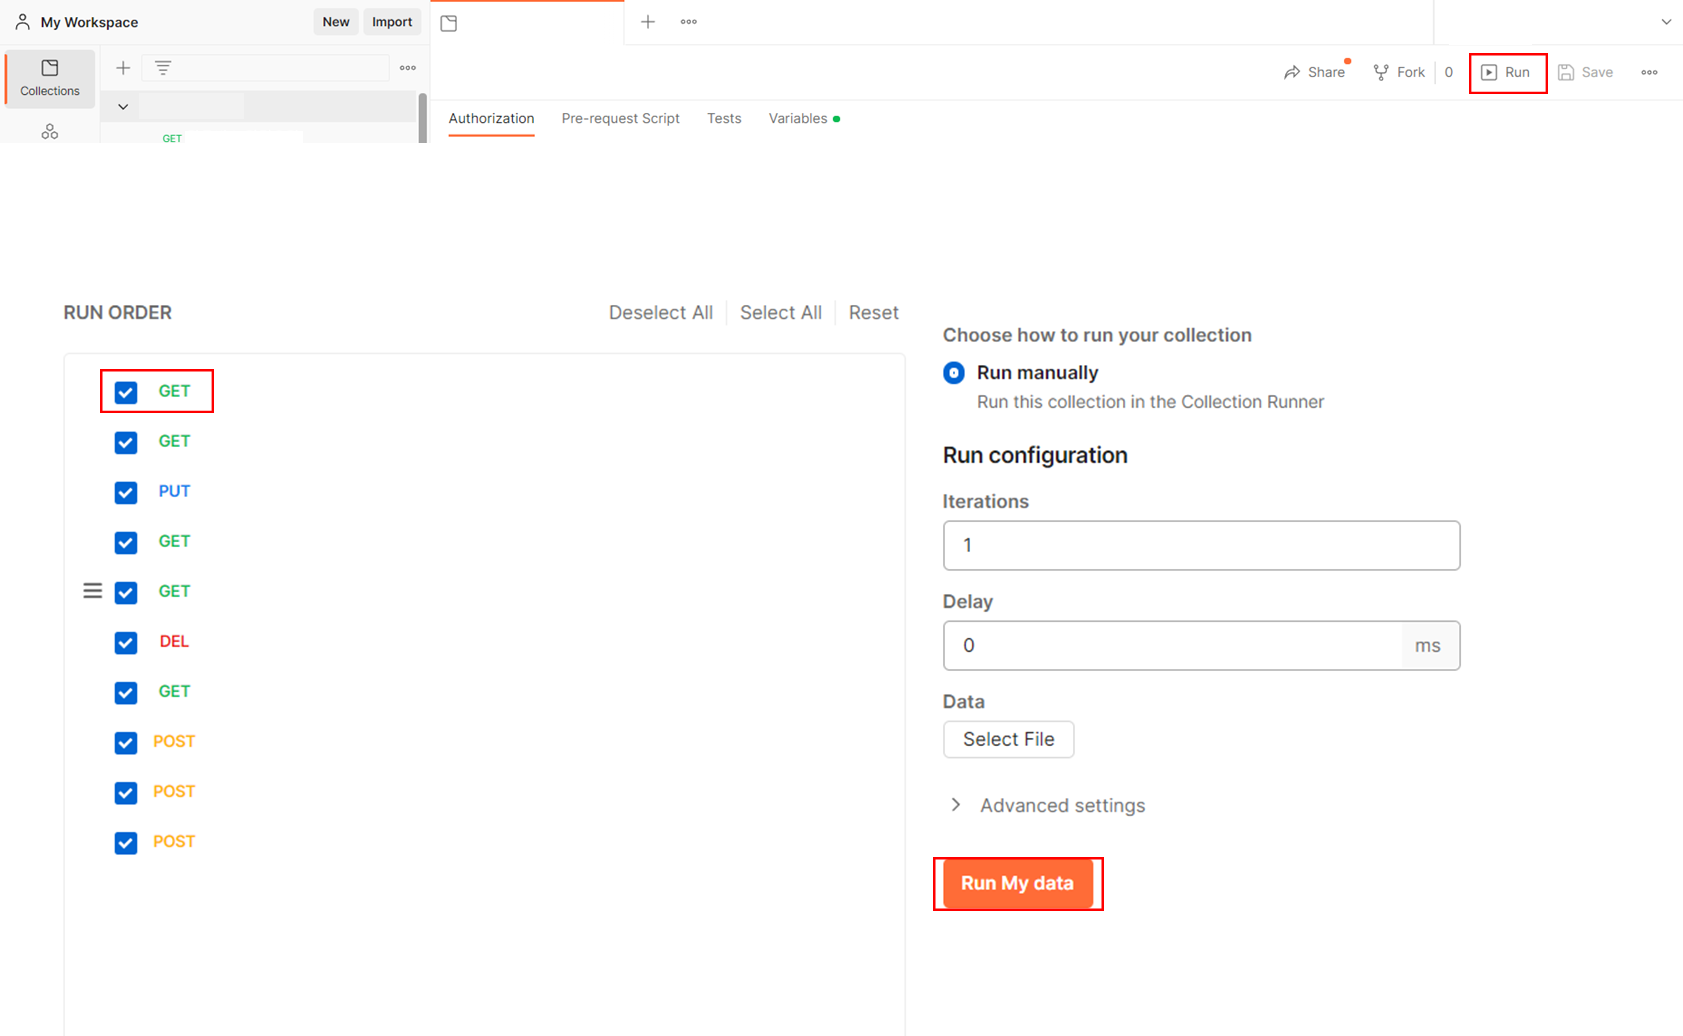Viewport: 1683px width, 1036px height.
Task: Uncheck the first GET request checkbox
Action: (x=126, y=392)
